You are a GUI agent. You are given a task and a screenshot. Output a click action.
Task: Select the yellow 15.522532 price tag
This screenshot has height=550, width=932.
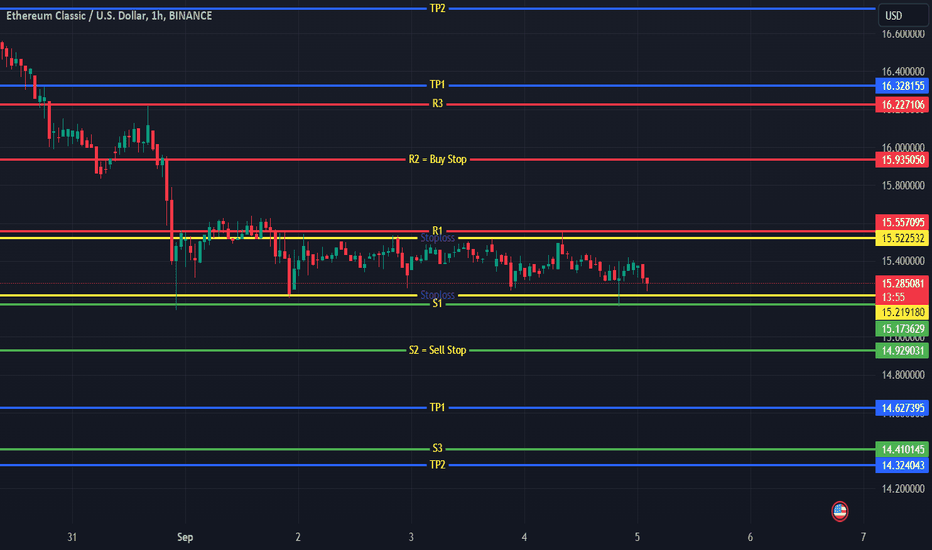click(902, 238)
